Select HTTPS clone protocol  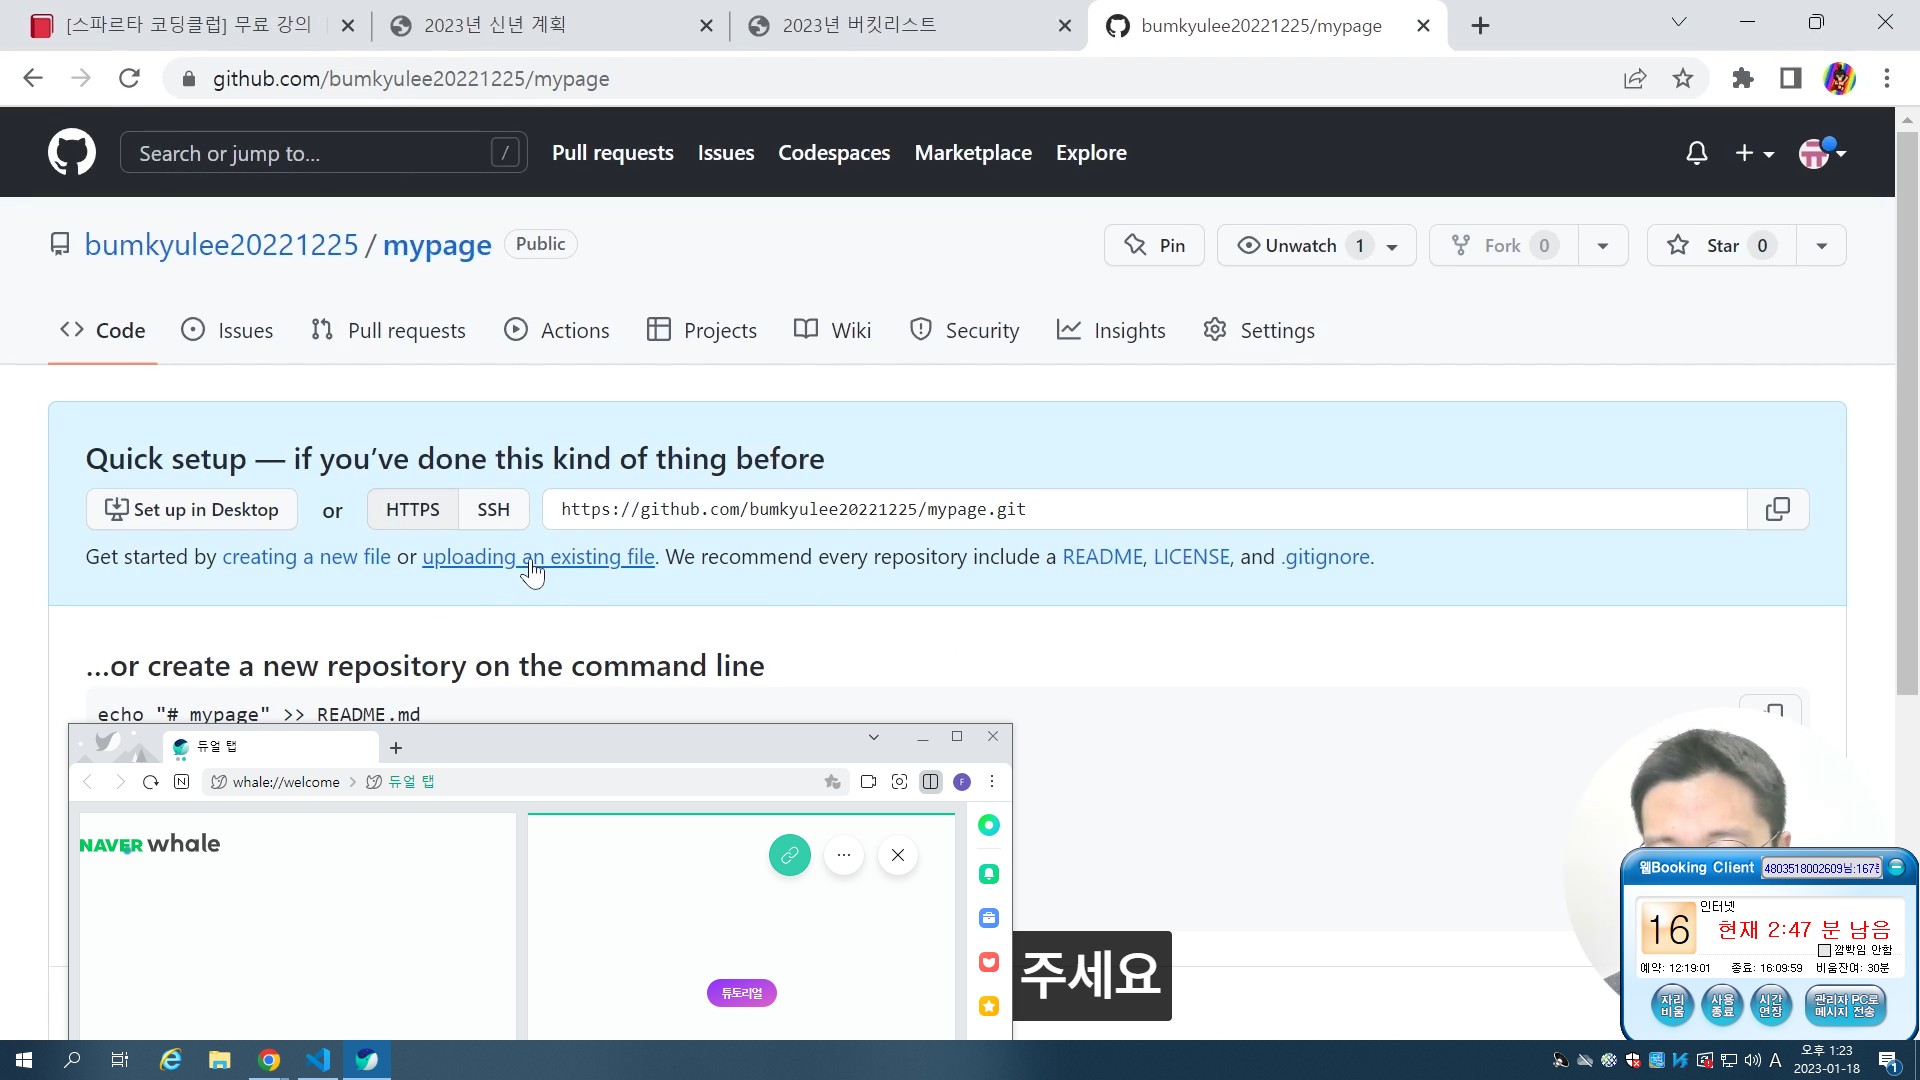pyautogui.click(x=412, y=509)
